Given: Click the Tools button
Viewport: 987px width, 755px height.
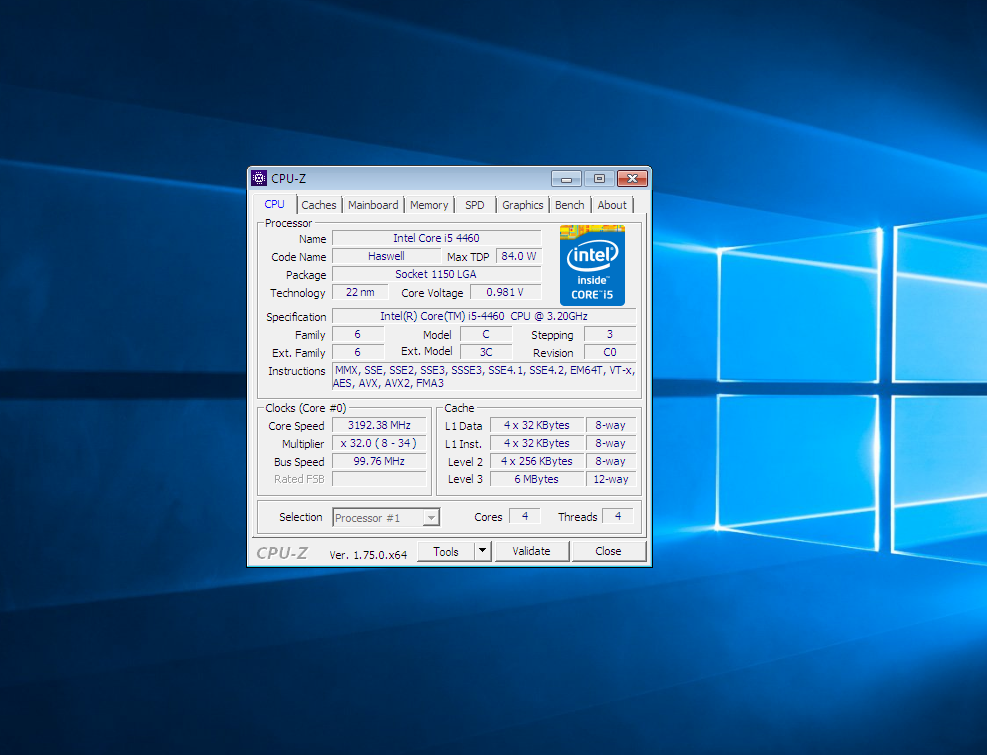Looking at the screenshot, I should (x=445, y=551).
